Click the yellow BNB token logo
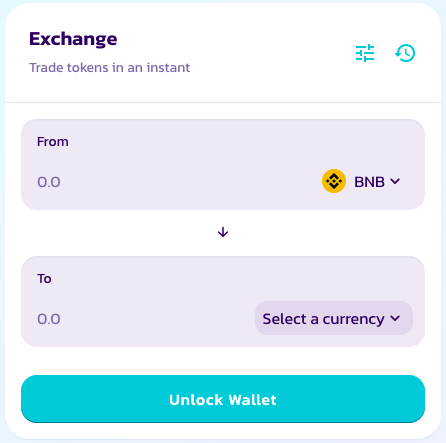This screenshot has width=446, height=443. click(x=334, y=181)
